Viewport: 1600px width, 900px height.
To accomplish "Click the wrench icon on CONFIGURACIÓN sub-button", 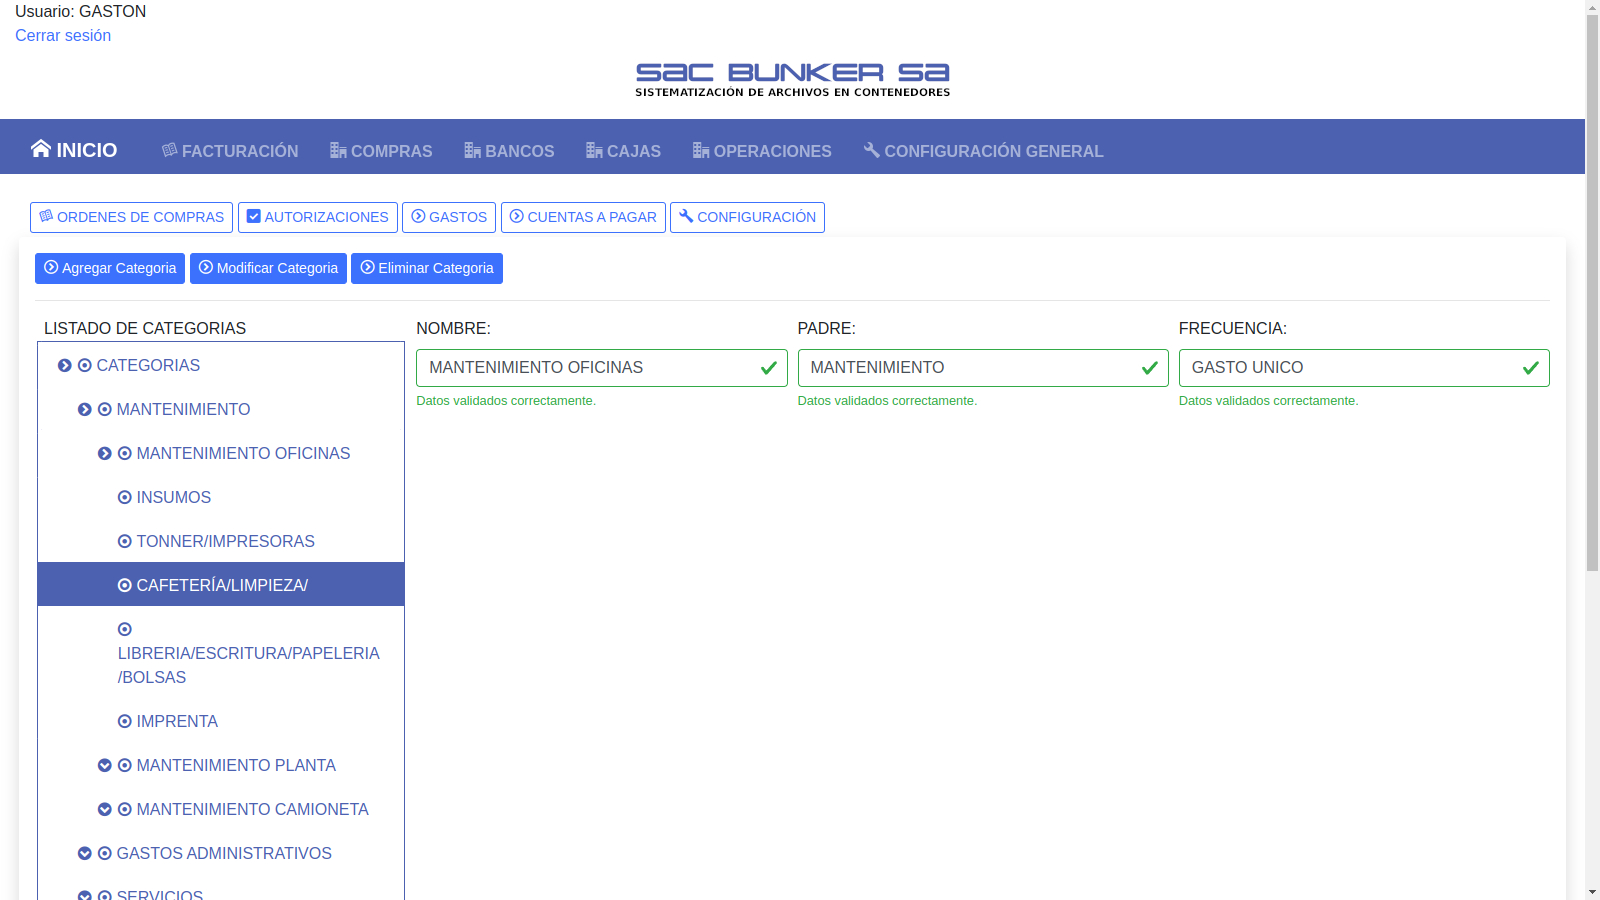I will click(x=686, y=216).
